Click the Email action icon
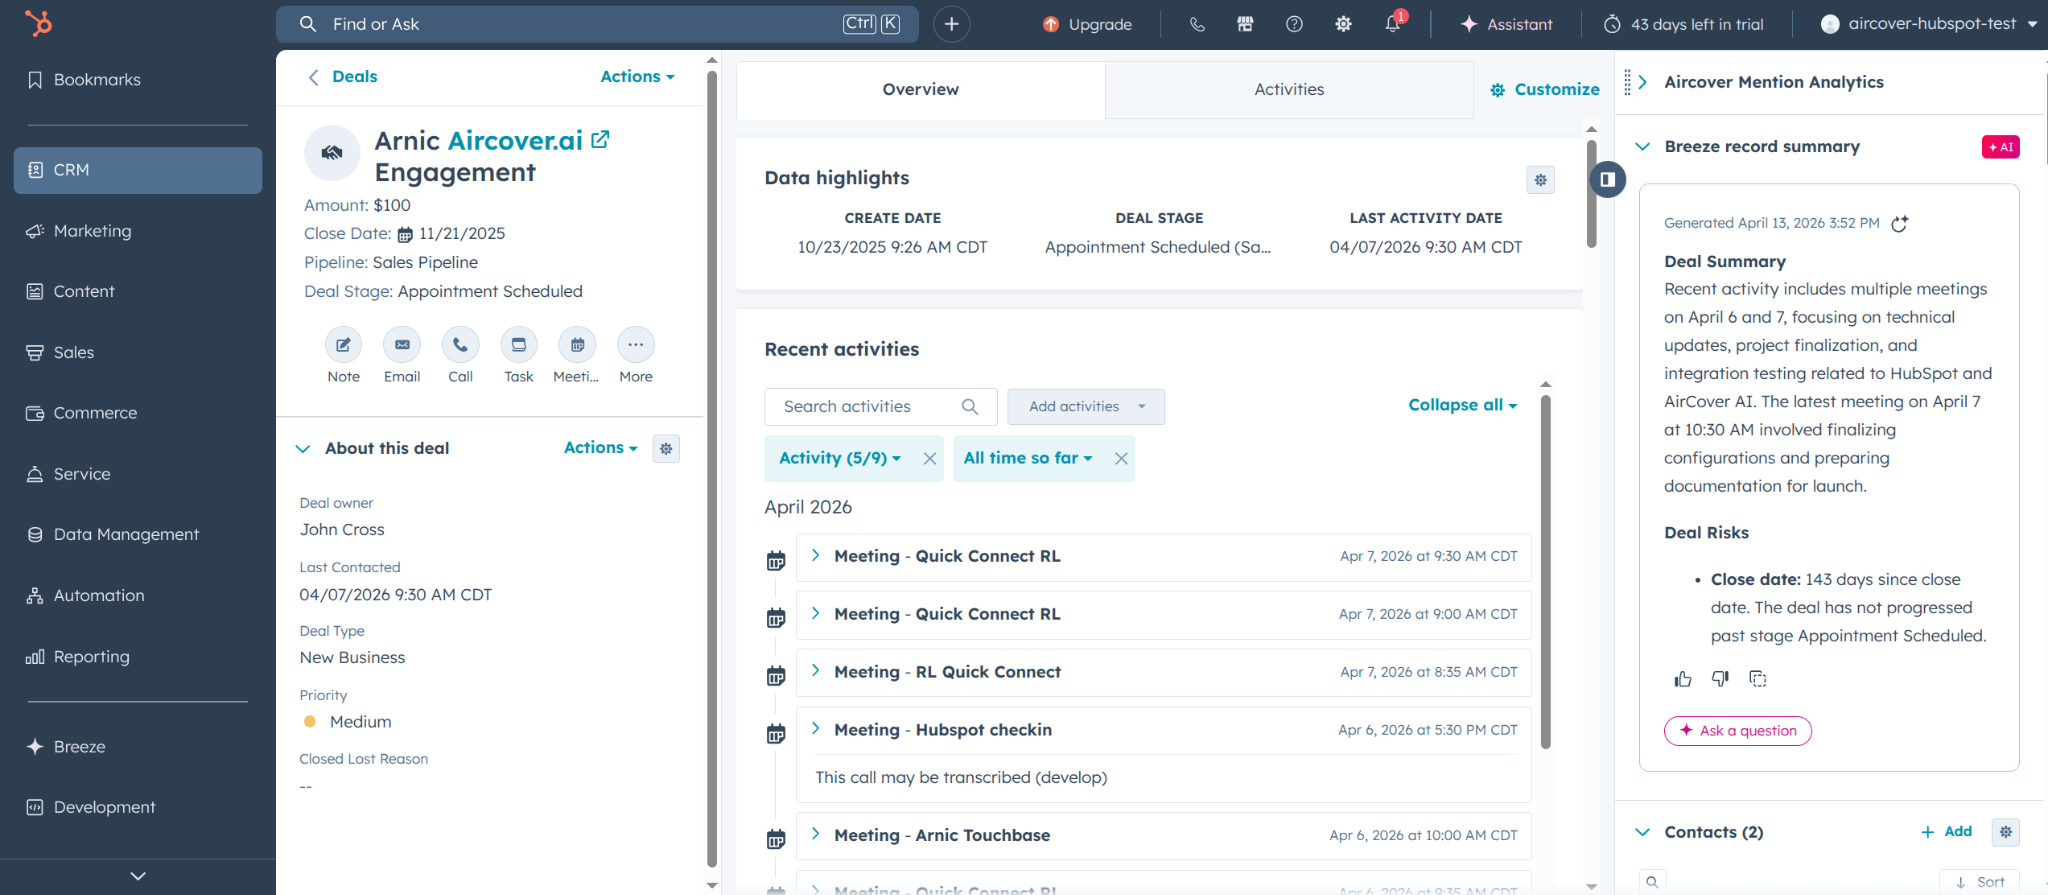The height and width of the screenshot is (895, 2048). [402, 345]
